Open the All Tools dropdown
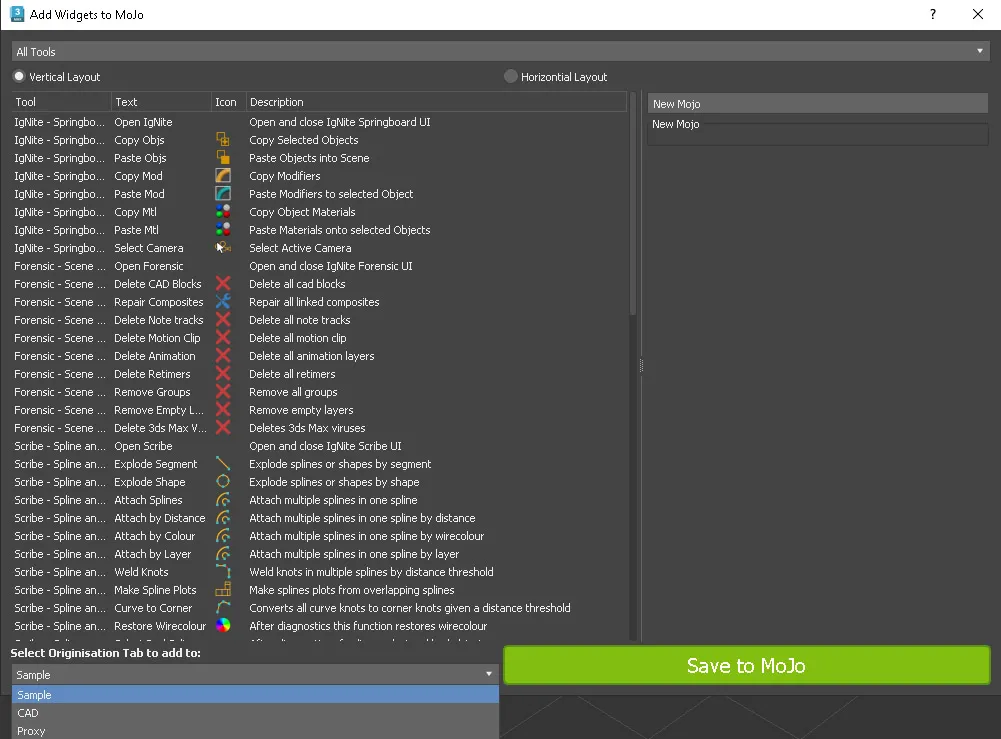This screenshot has width=1001, height=739. tap(500, 52)
